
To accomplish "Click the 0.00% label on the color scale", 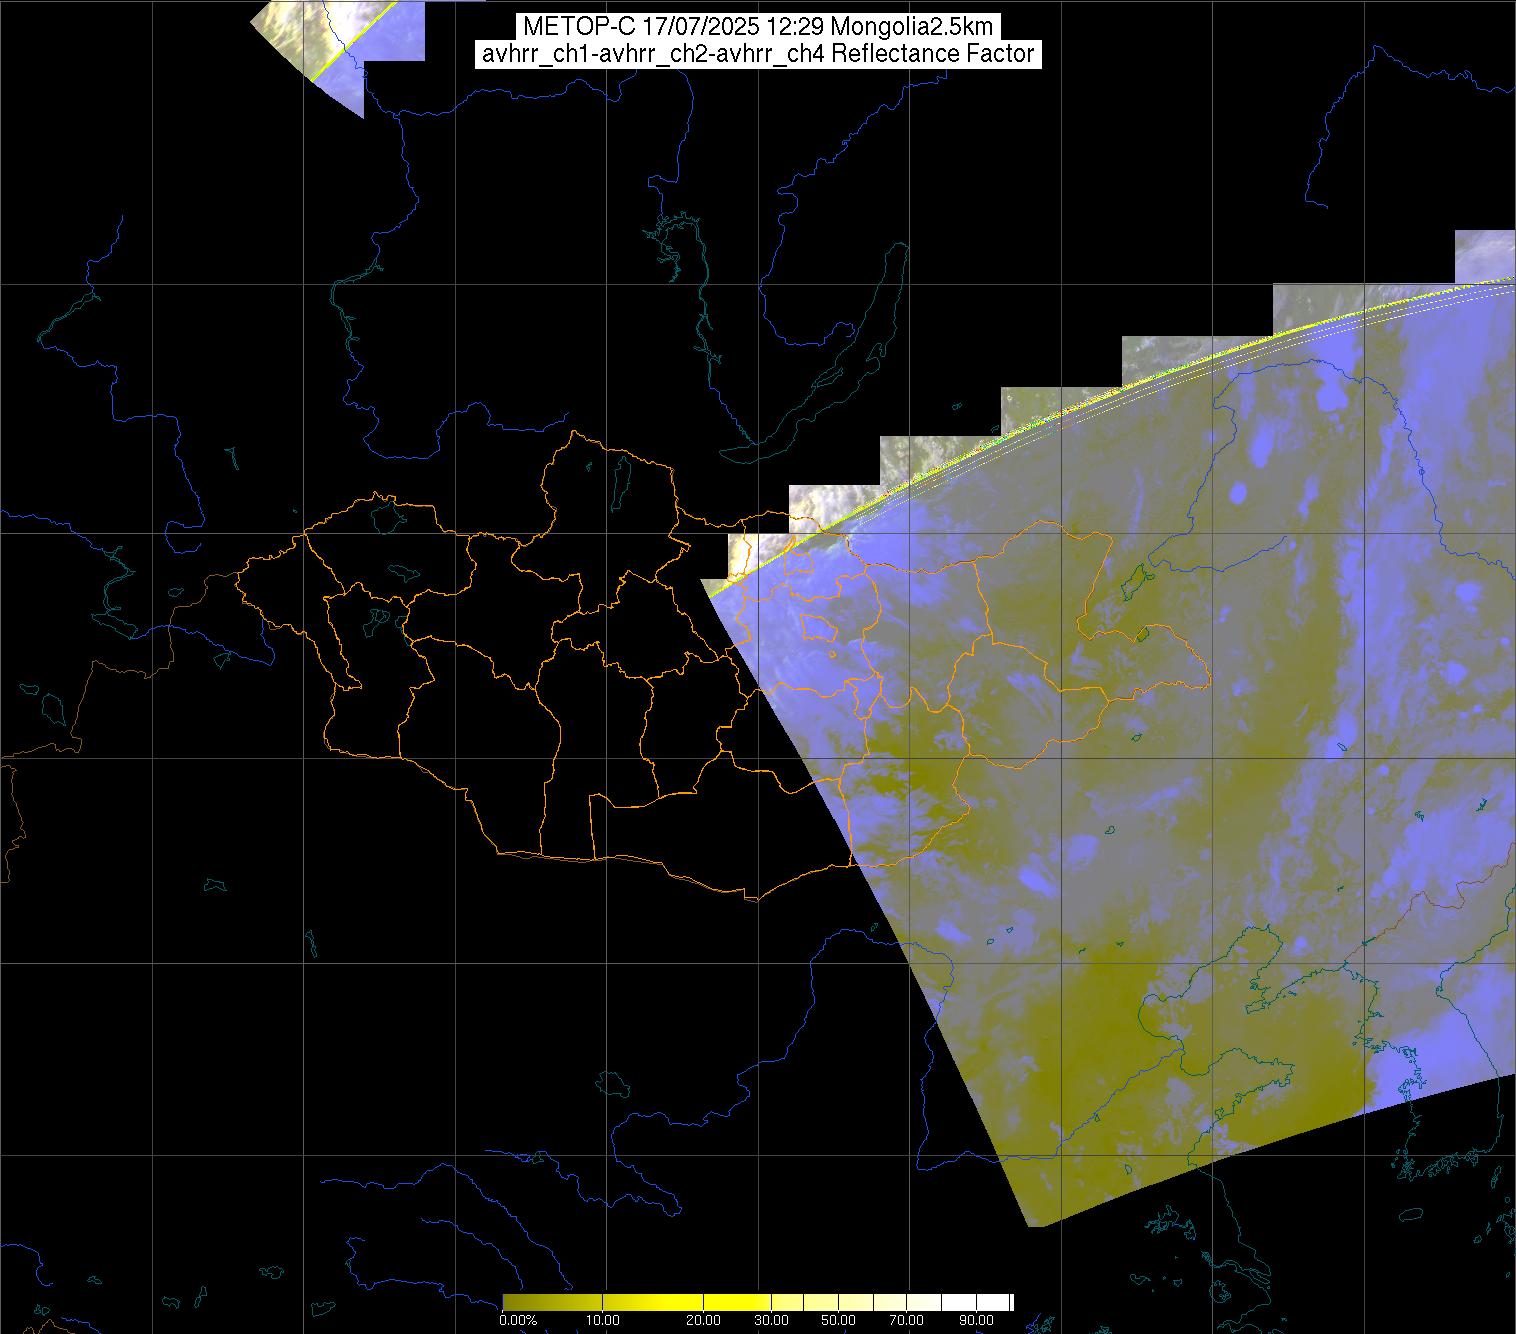I will tap(517, 1320).
